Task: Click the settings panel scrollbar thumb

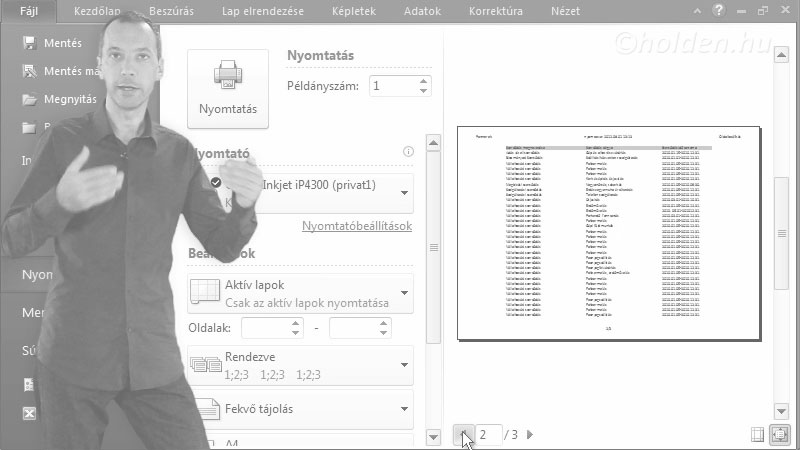Action: [x=433, y=247]
